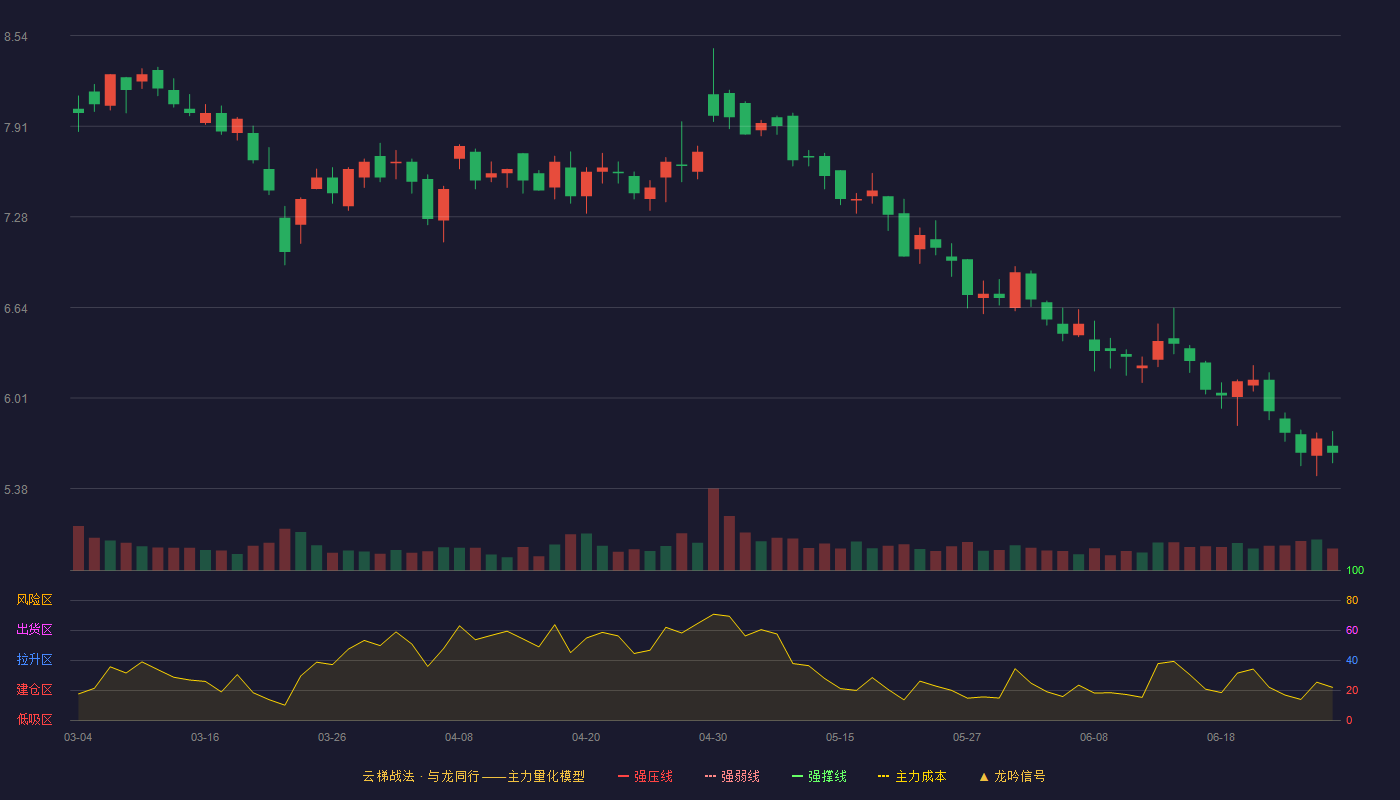Click the 建仓区 zone label
The image size is (1400, 800).
coord(34,690)
